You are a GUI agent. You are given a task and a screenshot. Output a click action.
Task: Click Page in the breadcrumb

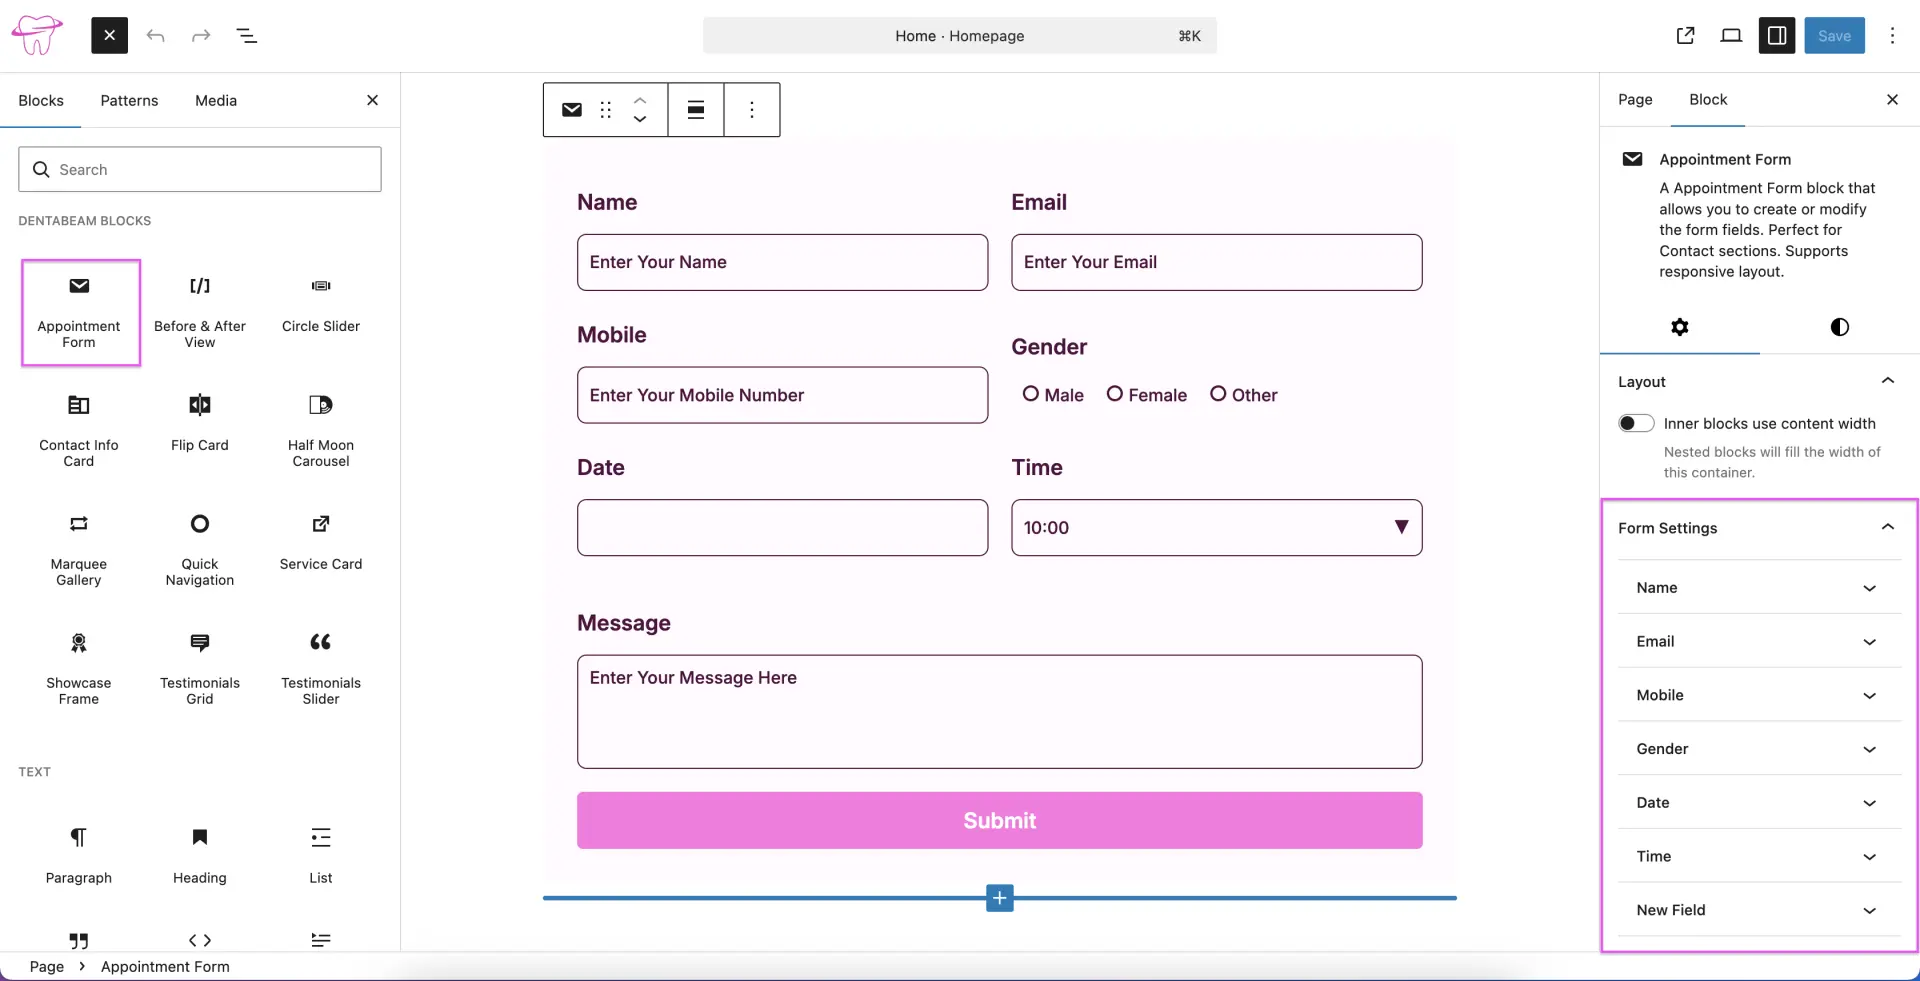47,967
